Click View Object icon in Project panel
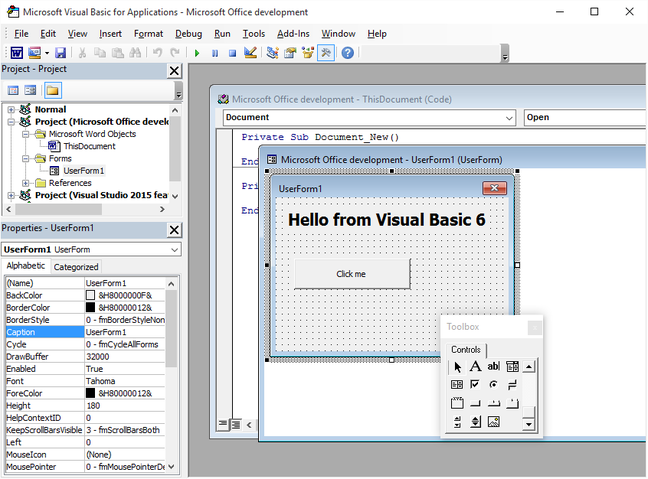The width and height of the screenshot is (648, 479). [x=30, y=91]
